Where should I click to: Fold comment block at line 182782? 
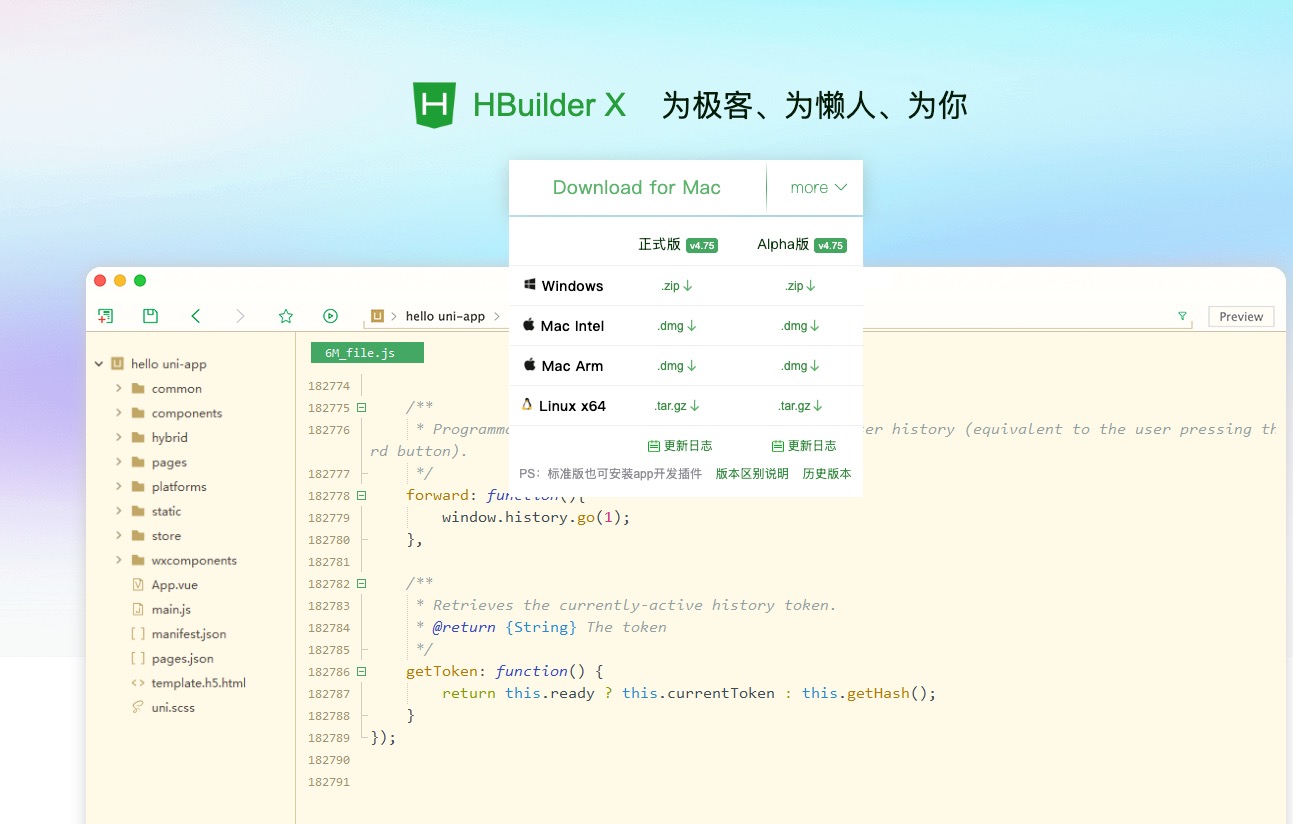click(361, 584)
